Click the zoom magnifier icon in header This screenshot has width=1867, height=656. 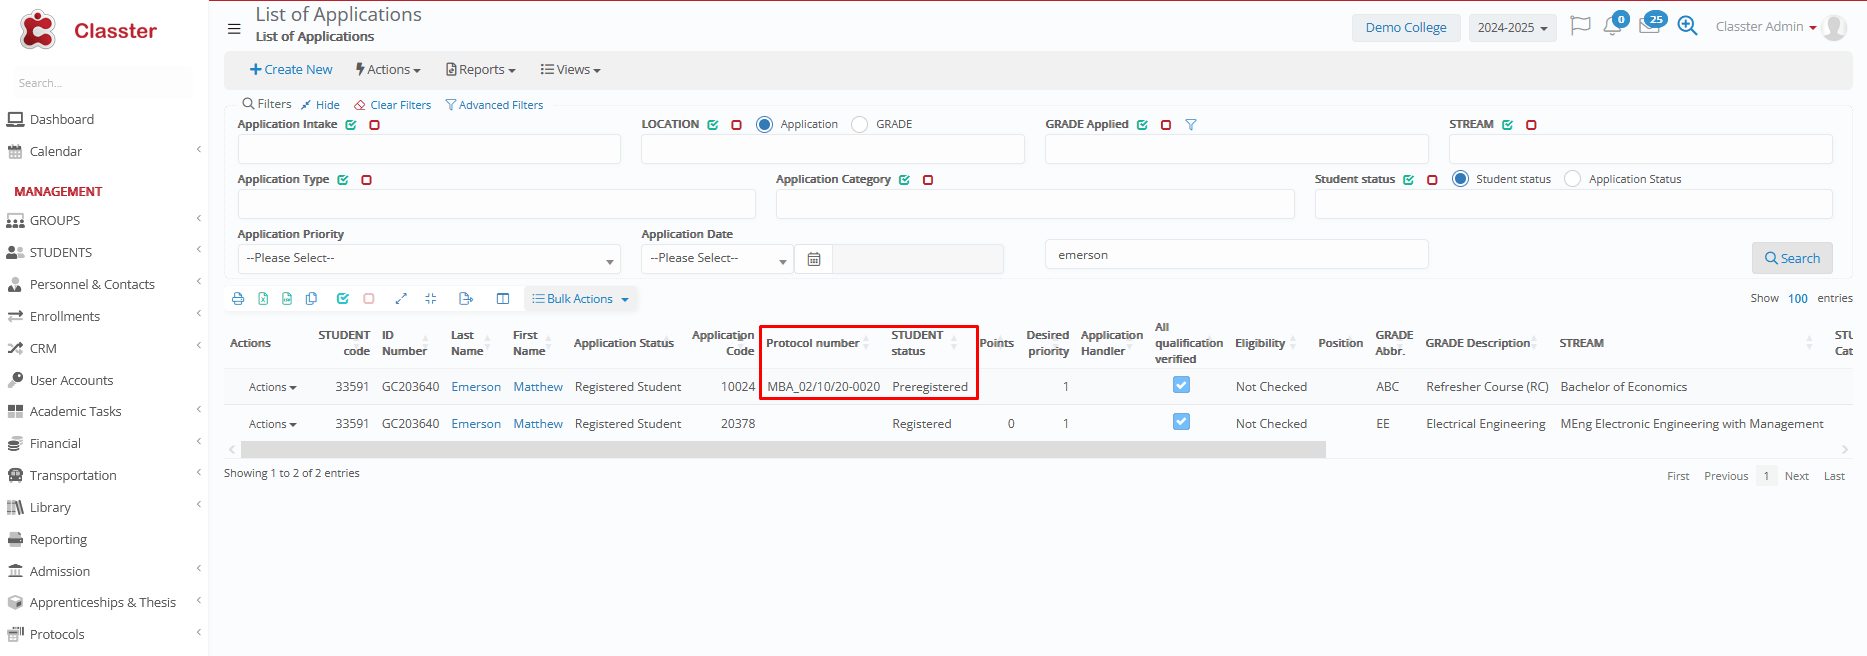click(1687, 27)
